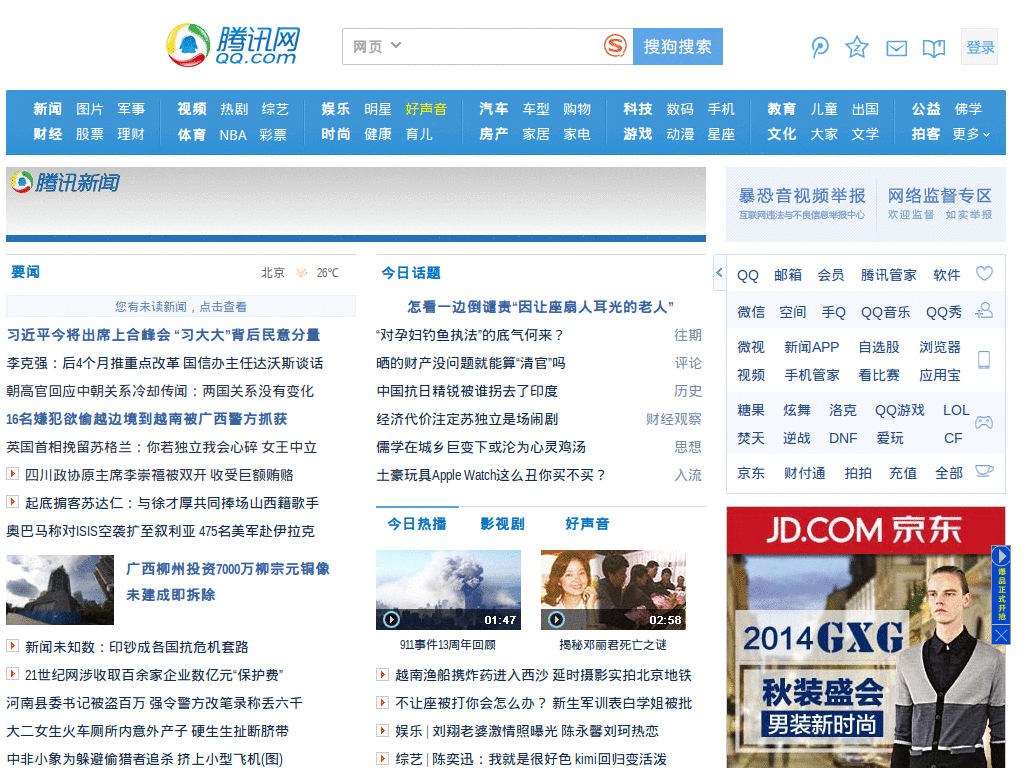
Task: Open the 汽车 navigation menu item
Action: (x=494, y=109)
